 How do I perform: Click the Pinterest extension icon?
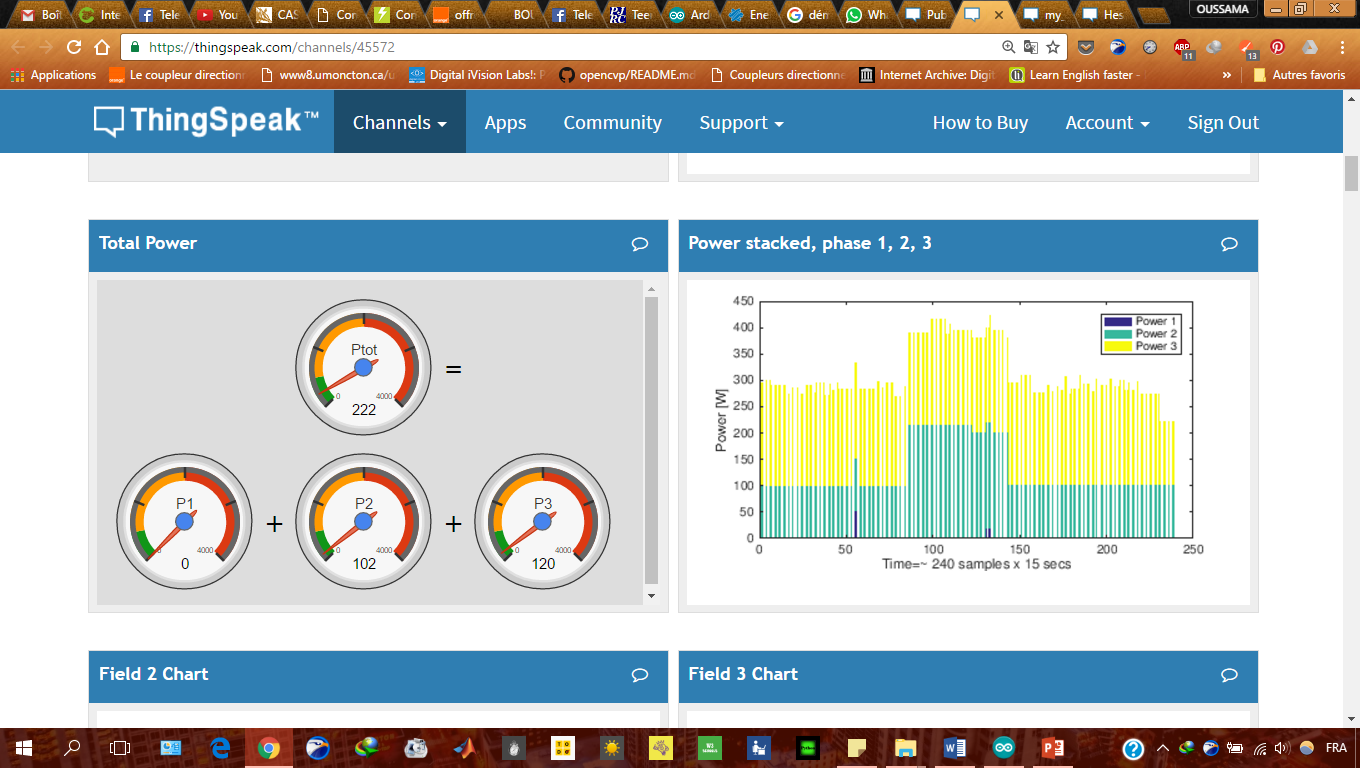(1277, 47)
